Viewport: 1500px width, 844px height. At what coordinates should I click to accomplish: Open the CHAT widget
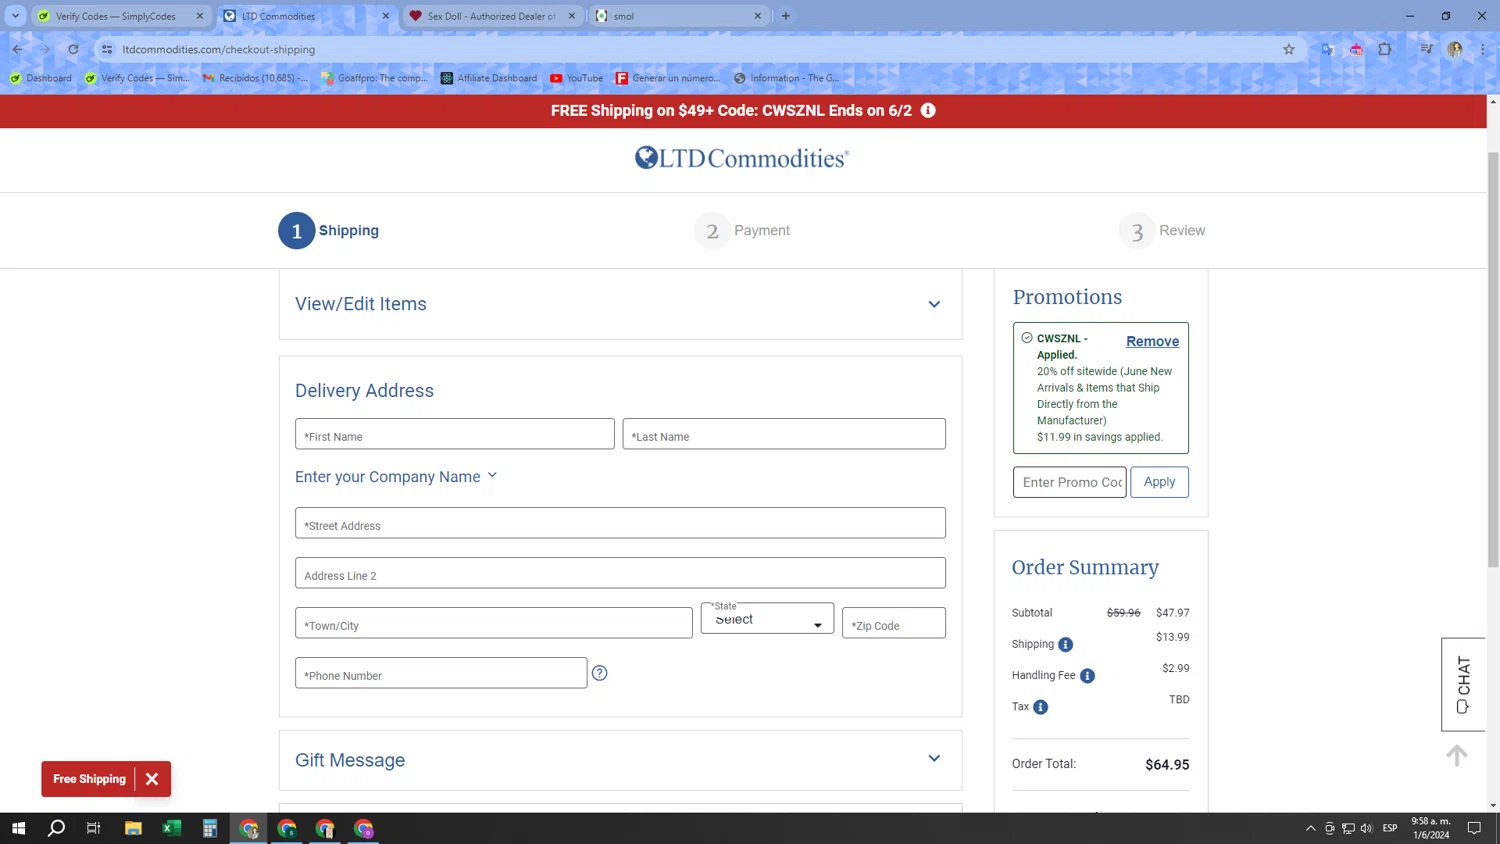(x=1463, y=684)
